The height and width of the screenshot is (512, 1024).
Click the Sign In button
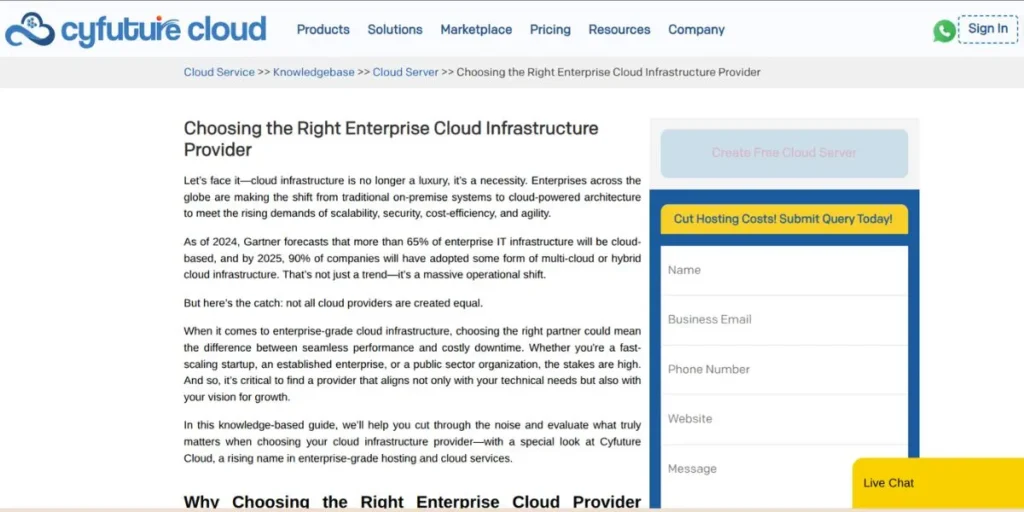click(x=987, y=29)
